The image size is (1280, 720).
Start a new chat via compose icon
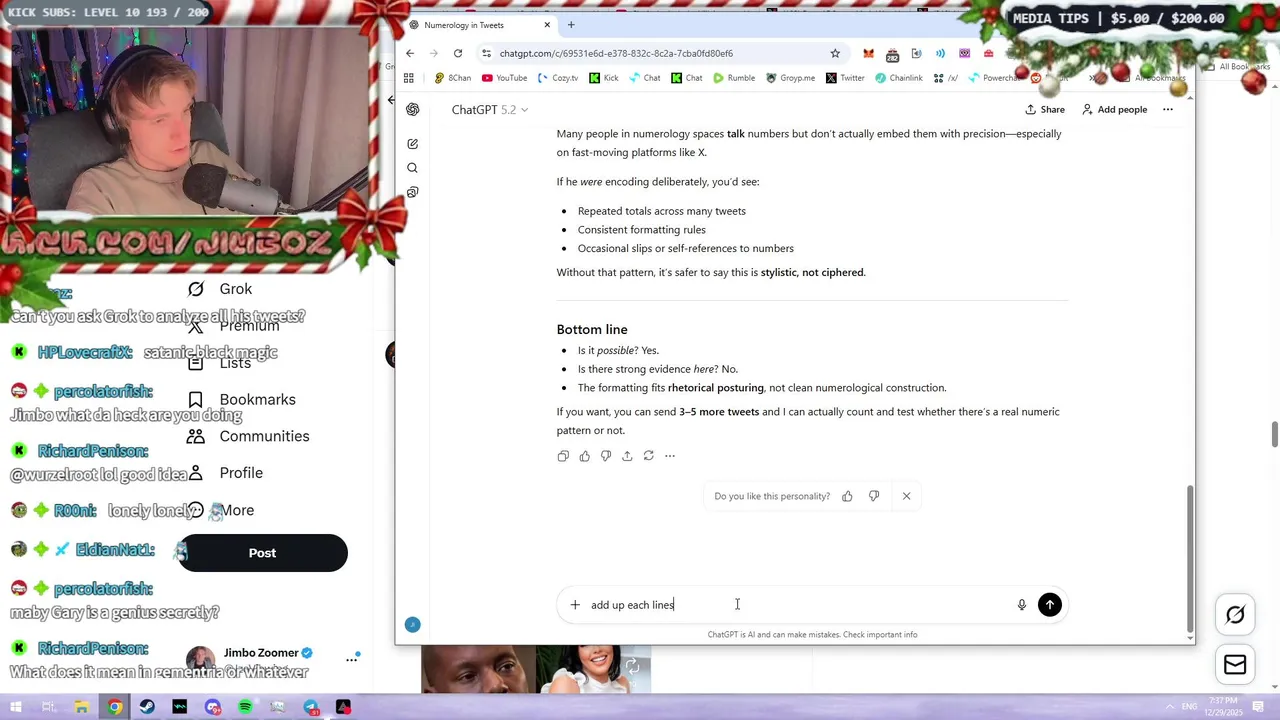(x=412, y=144)
